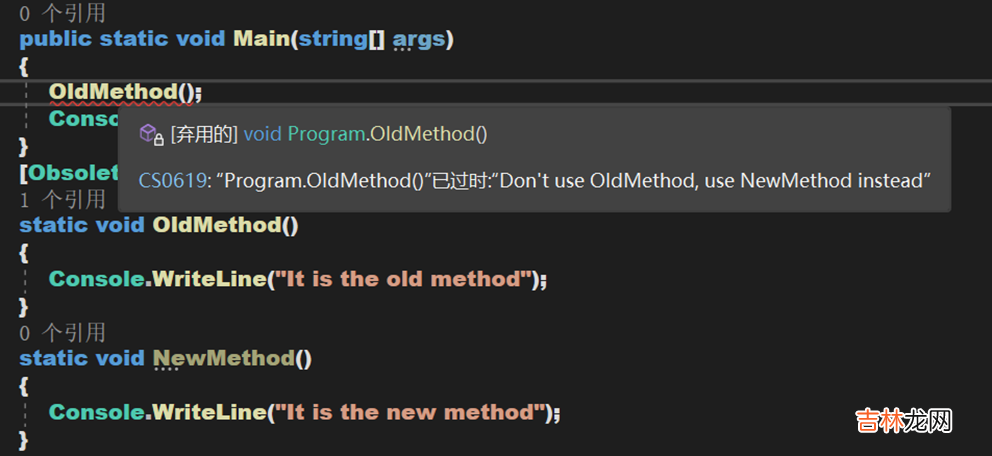The image size is (992, 456).
Task: Click the private method icon in the tooltip
Action: (x=150, y=134)
